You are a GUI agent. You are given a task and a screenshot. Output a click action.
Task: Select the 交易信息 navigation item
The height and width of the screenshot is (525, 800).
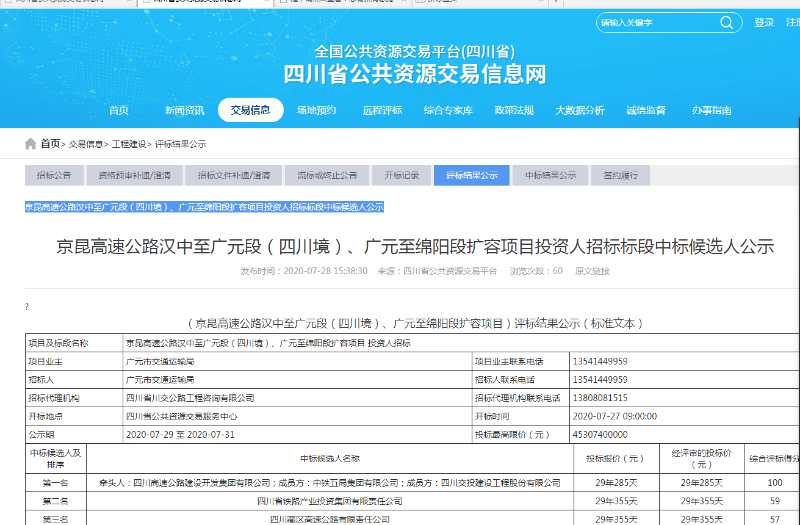pyautogui.click(x=250, y=110)
